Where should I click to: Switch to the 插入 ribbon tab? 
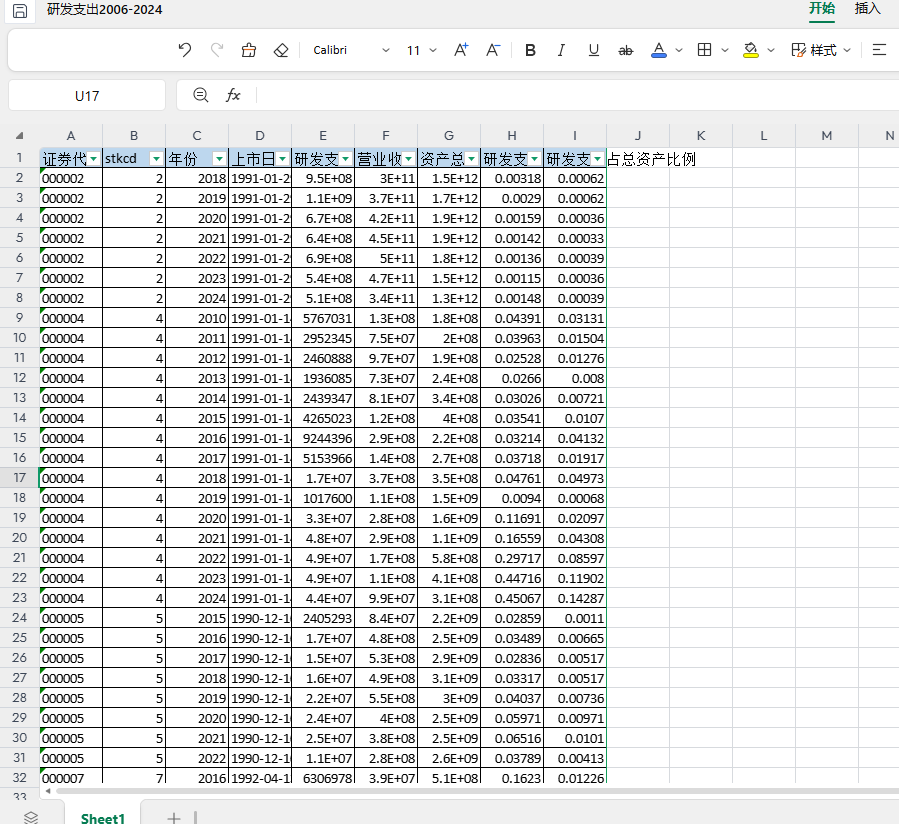867,9
